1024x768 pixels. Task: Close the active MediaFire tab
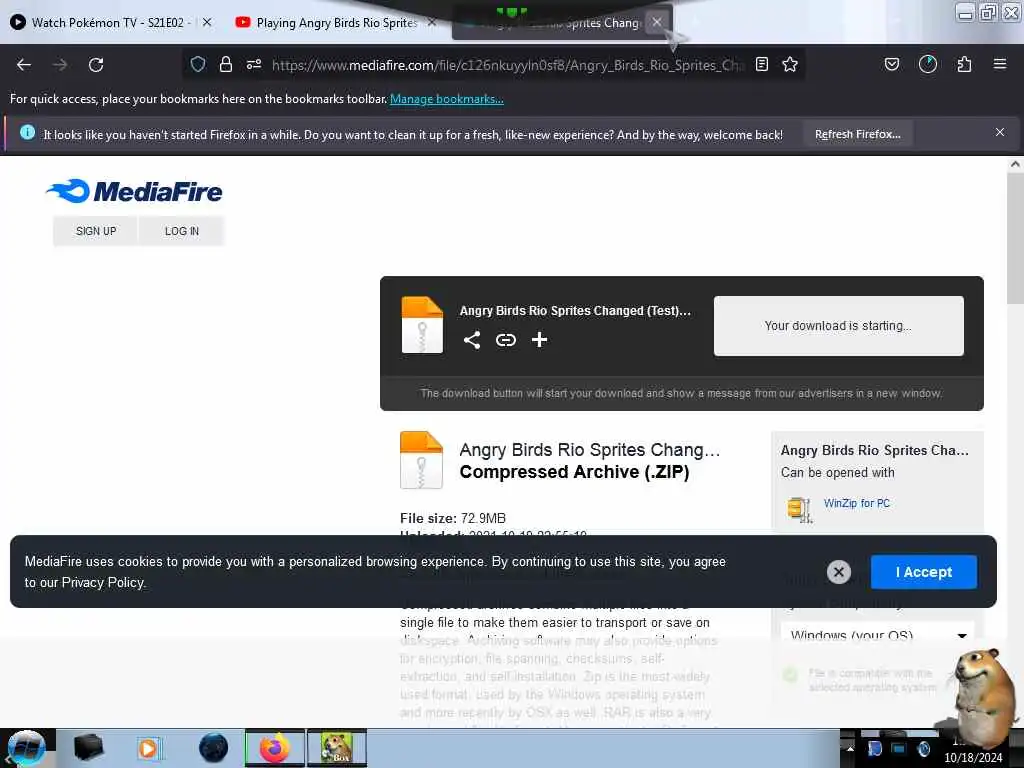coord(657,22)
